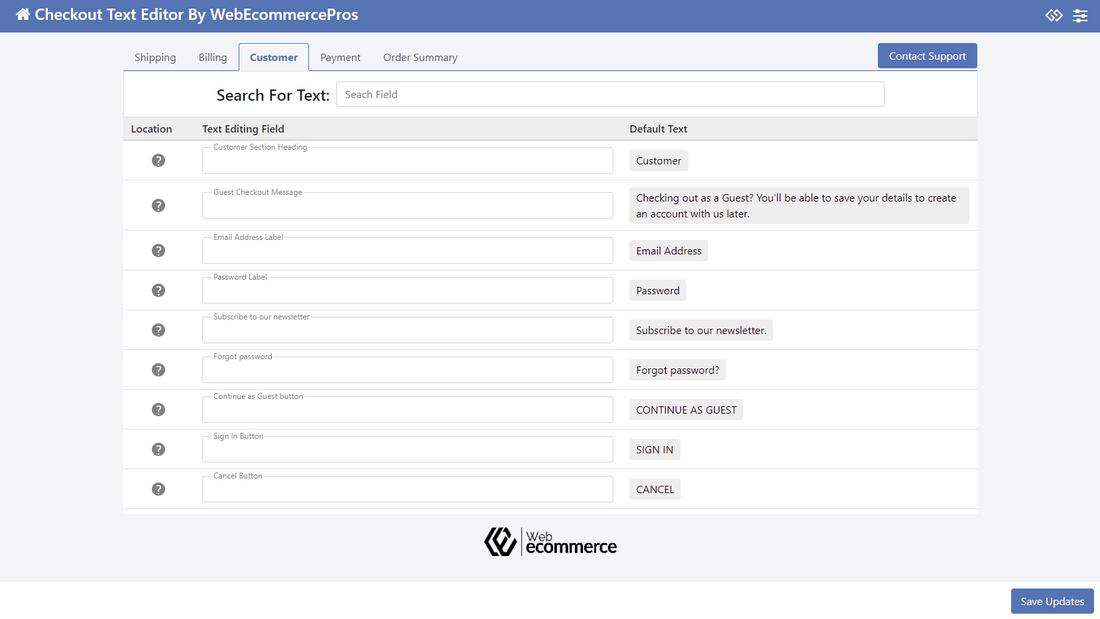The height and width of the screenshot is (619, 1100).
Task: Show location help for Password Label
Action: (x=159, y=291)
